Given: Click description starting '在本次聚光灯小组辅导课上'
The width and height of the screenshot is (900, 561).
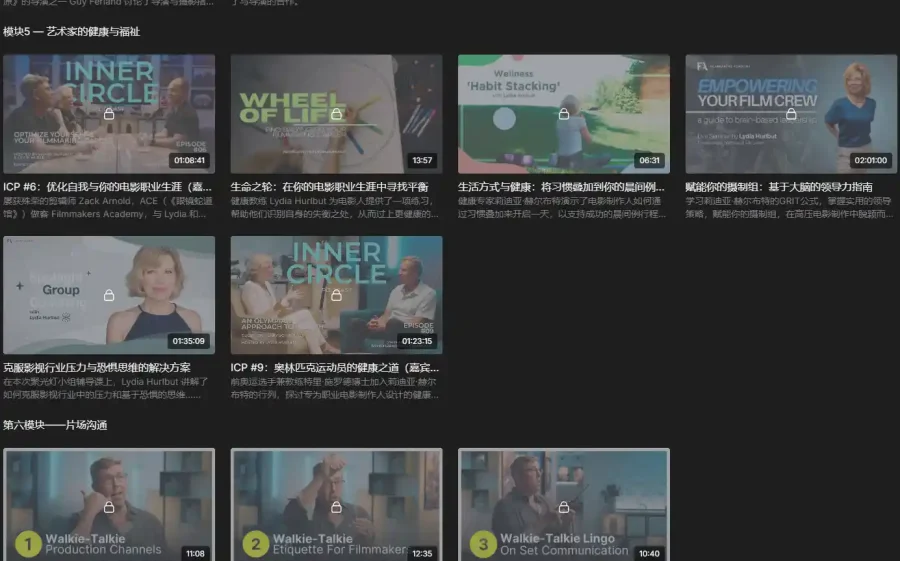Looking at the screenshot, I should tap(106, 388).
